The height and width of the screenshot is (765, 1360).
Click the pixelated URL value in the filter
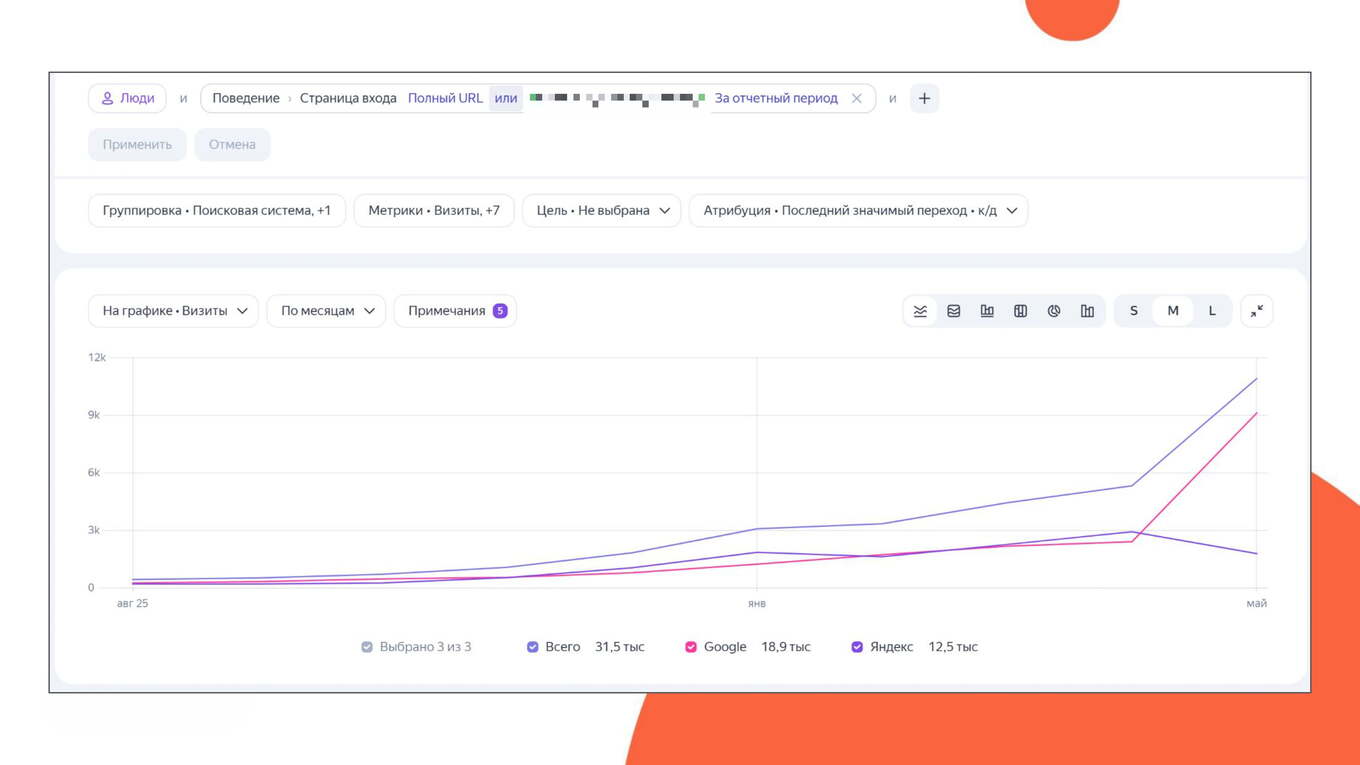tap(617, 98)
